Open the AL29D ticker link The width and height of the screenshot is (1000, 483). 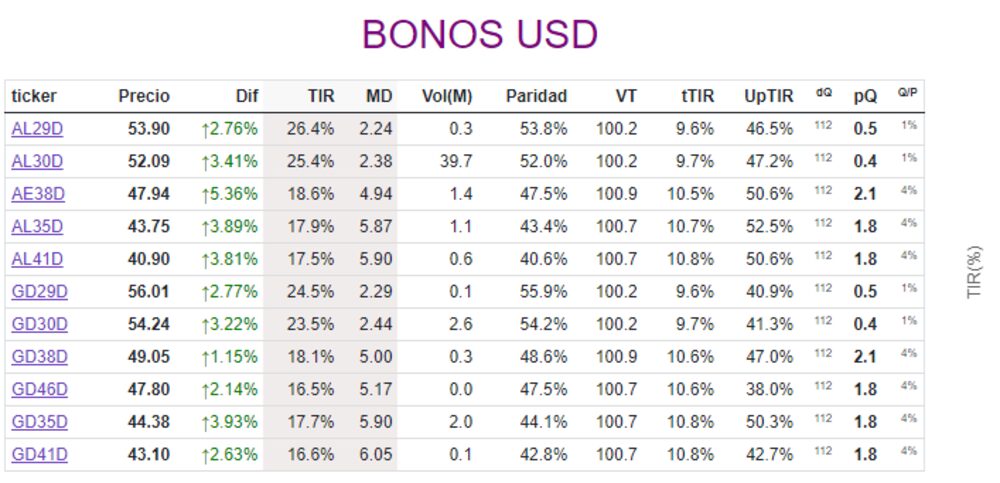[x=37, y=128]
